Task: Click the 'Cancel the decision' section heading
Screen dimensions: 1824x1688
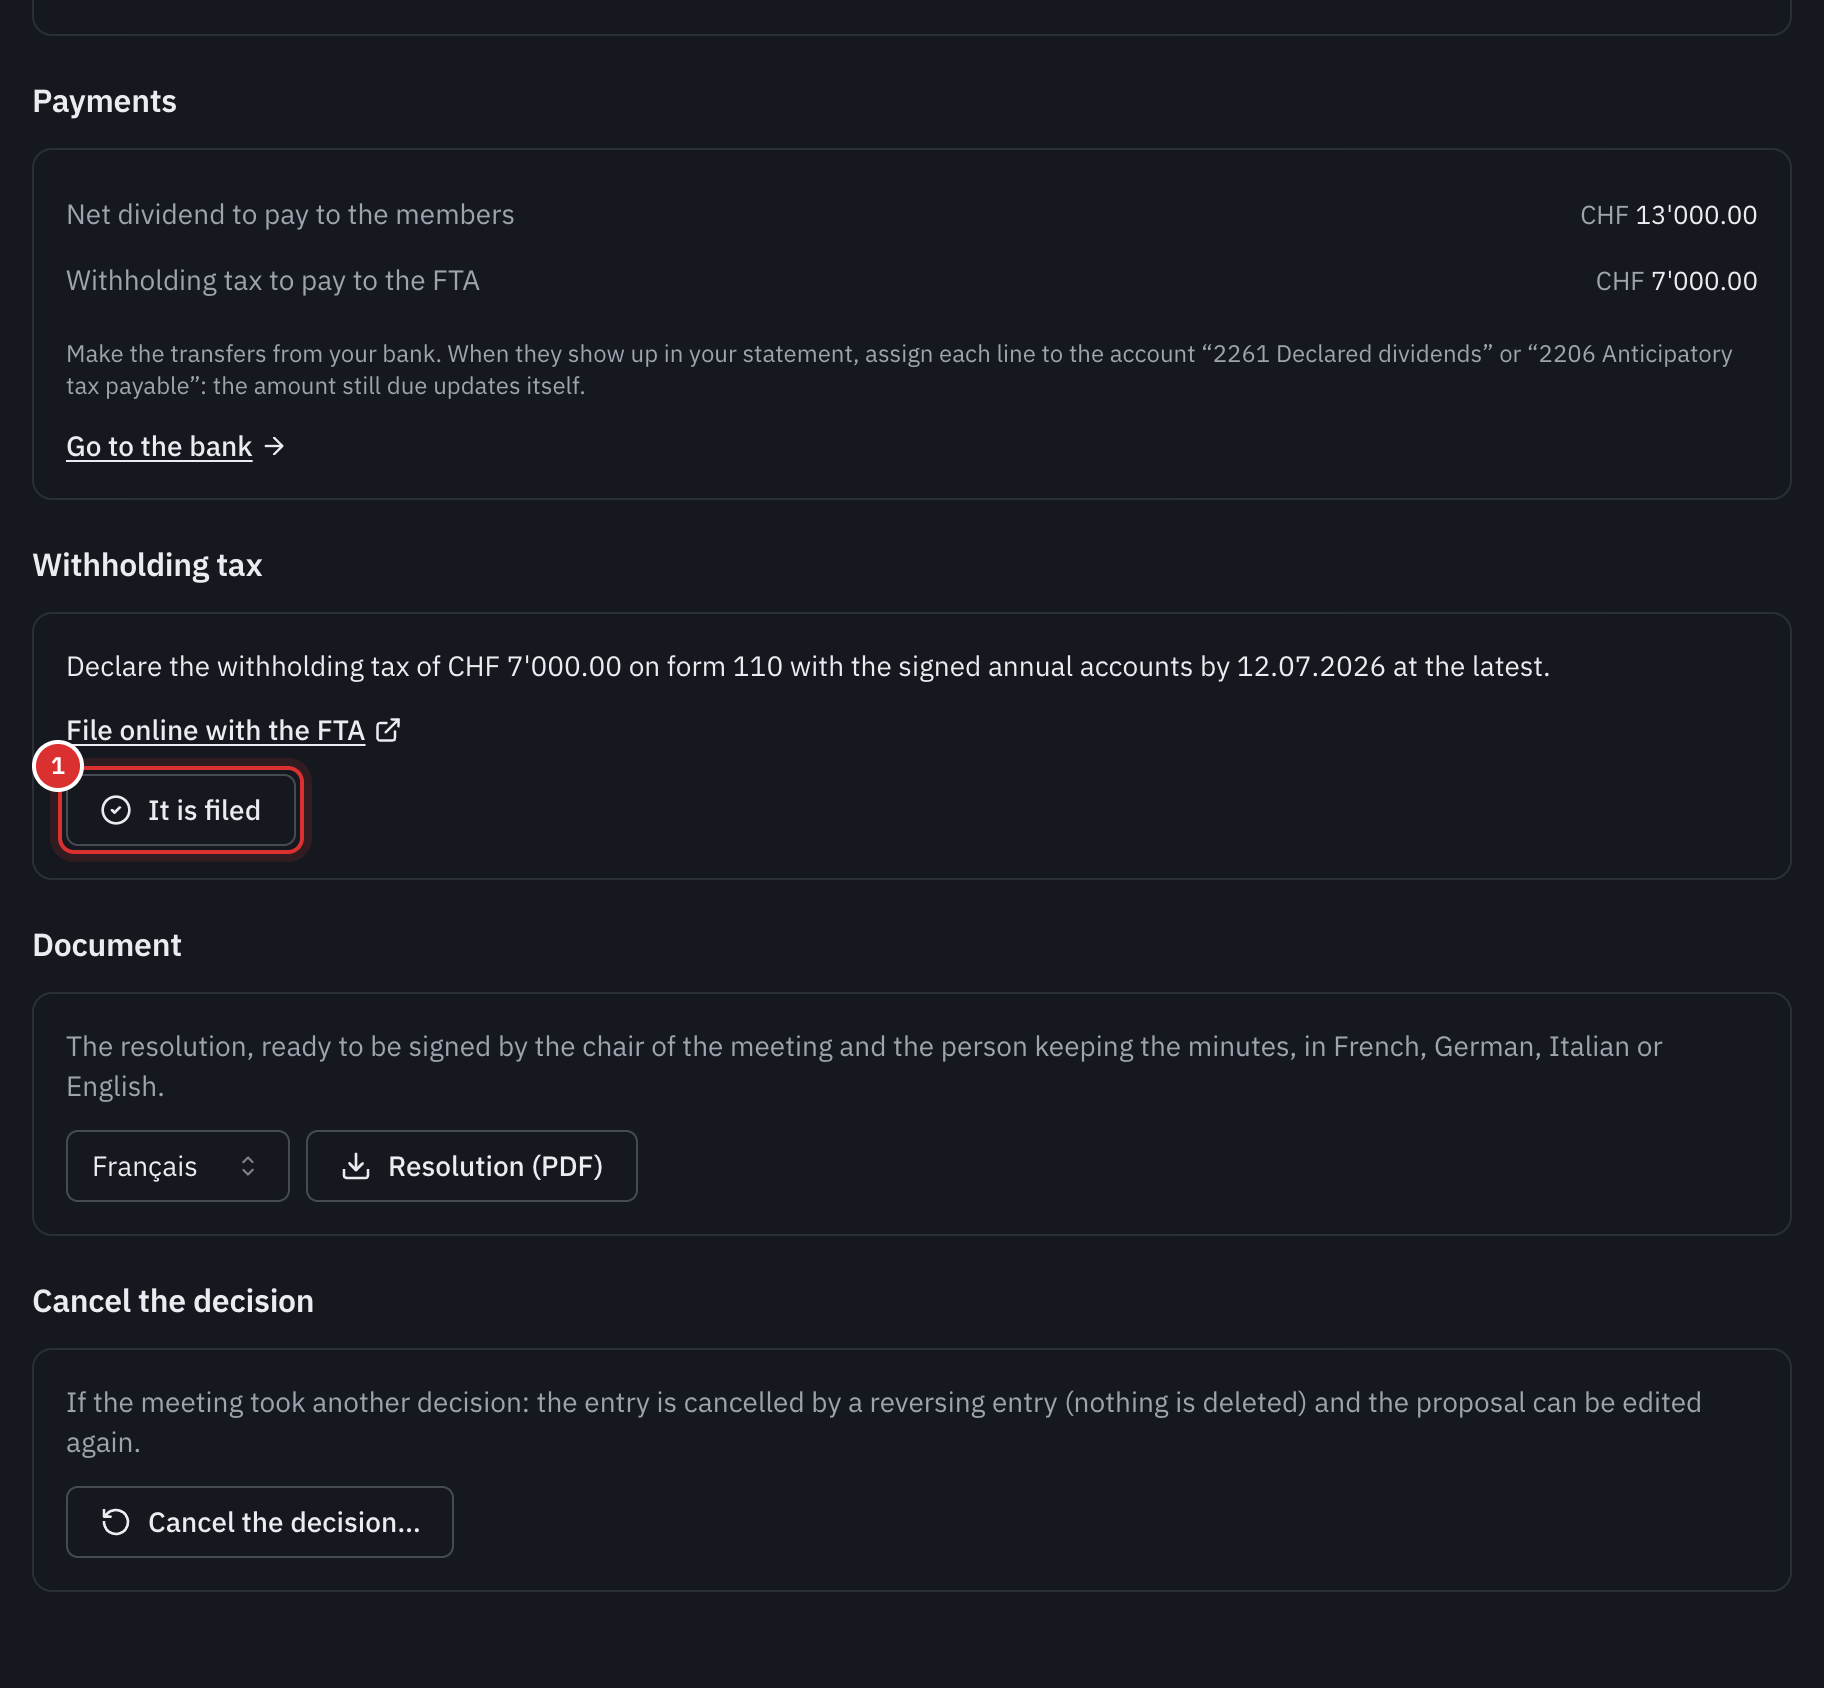Action: tap(173, 1301)
